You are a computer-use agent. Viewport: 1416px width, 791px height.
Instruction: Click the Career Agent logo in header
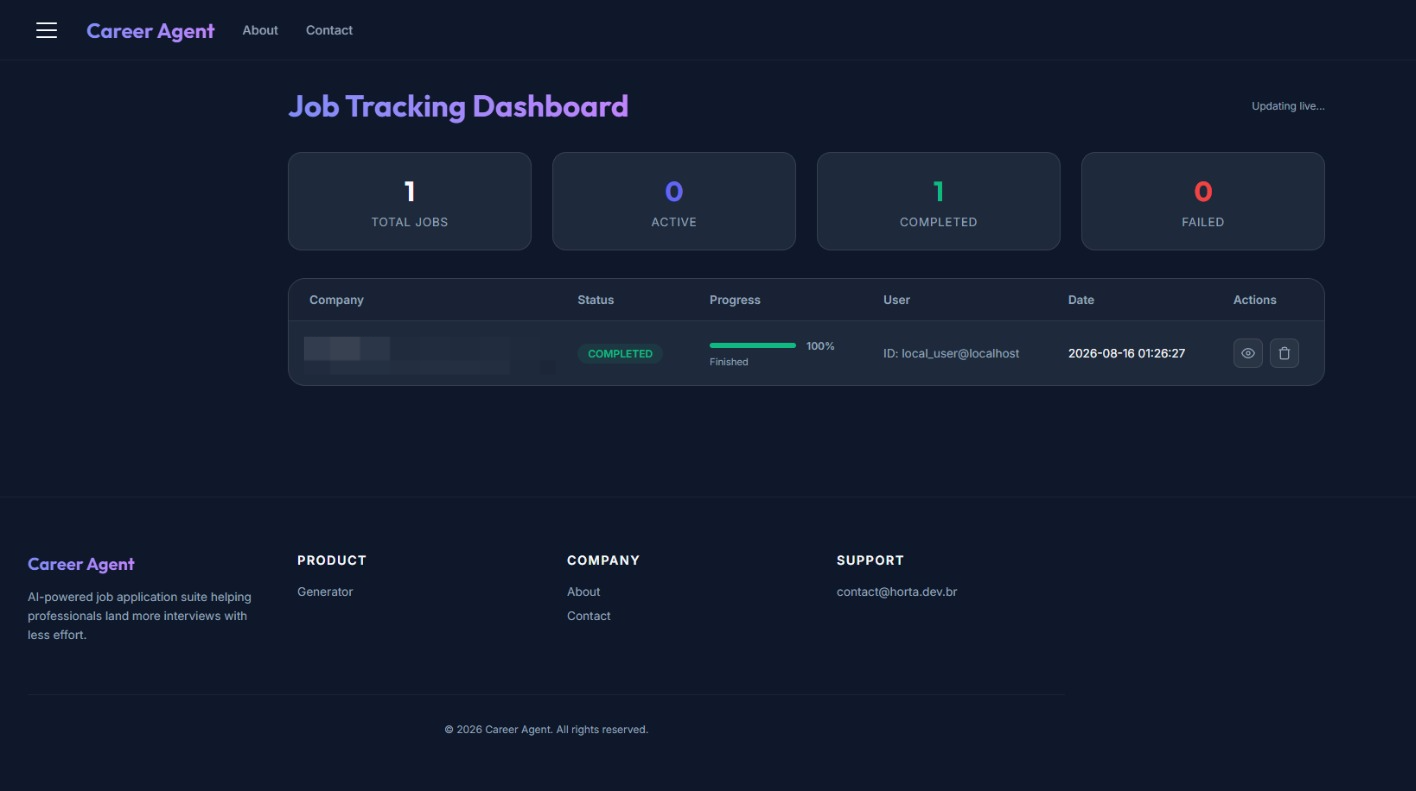(150, 31)
